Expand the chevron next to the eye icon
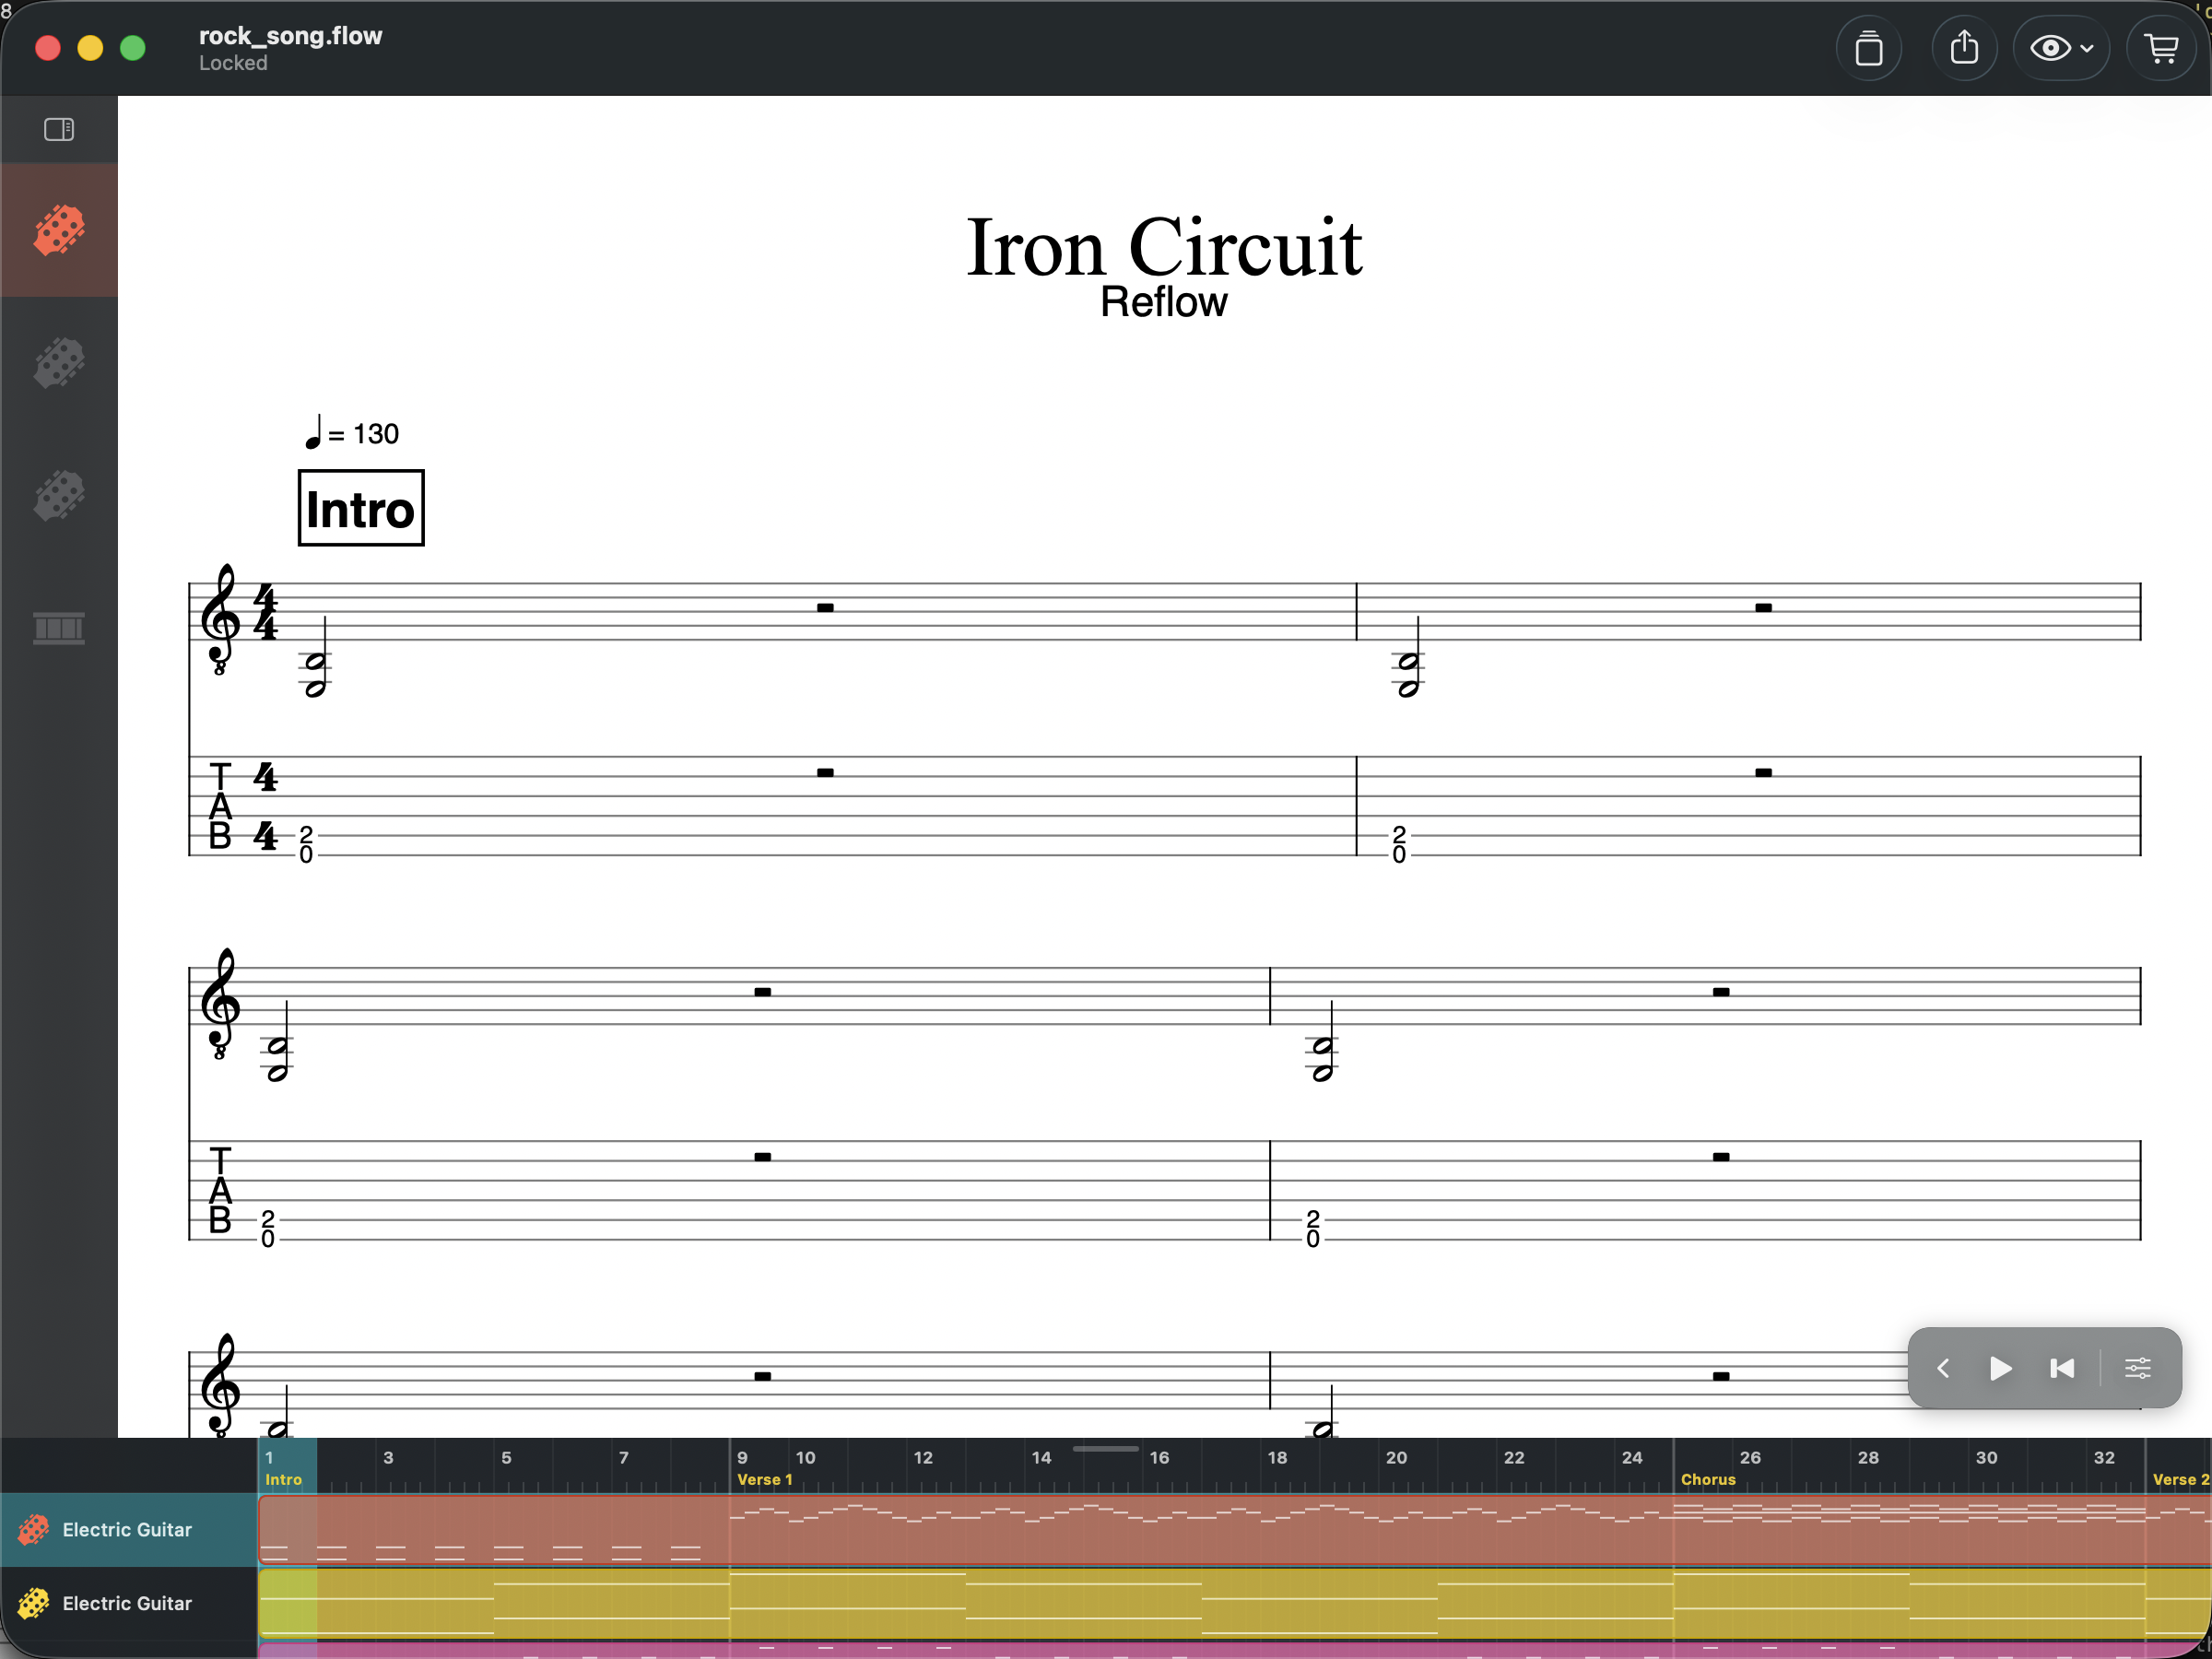 (x=2087, y=47)
